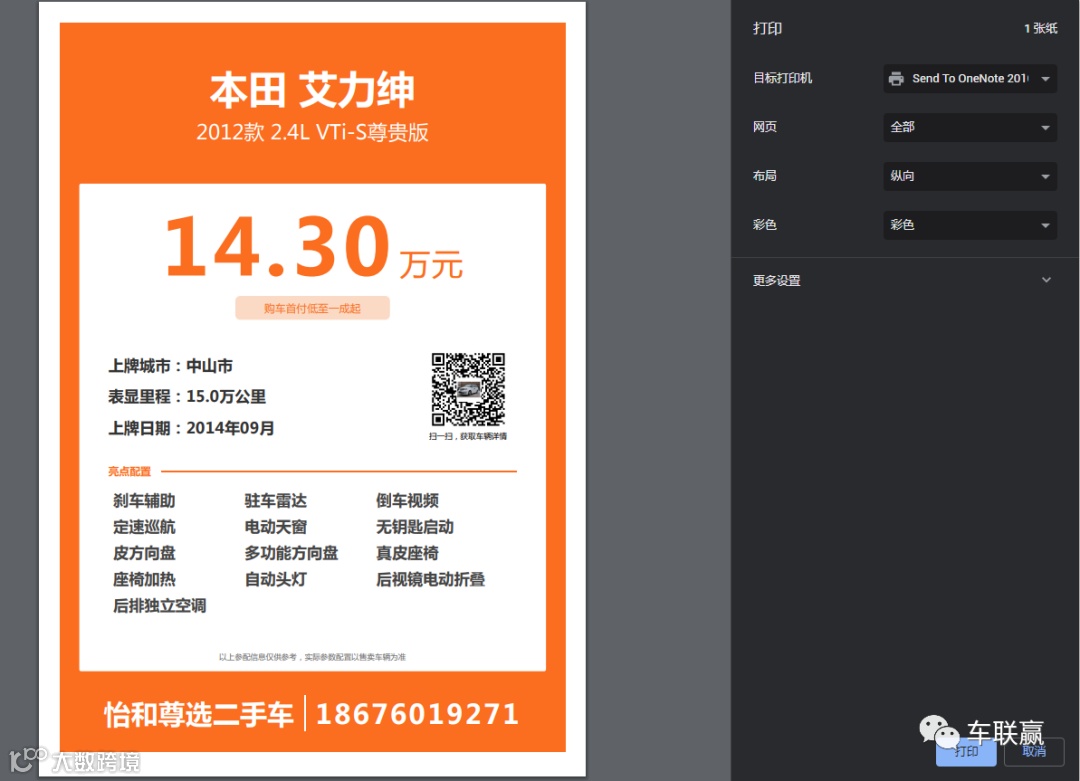The image size is (1080, 781).
Task: Click the 倒车视频 feature text
Action: click(407, 501)
